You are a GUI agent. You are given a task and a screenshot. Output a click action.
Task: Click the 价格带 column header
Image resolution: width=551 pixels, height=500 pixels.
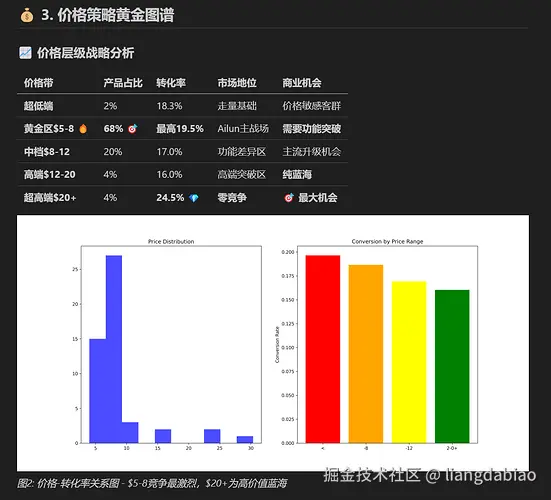pos(39,83)
